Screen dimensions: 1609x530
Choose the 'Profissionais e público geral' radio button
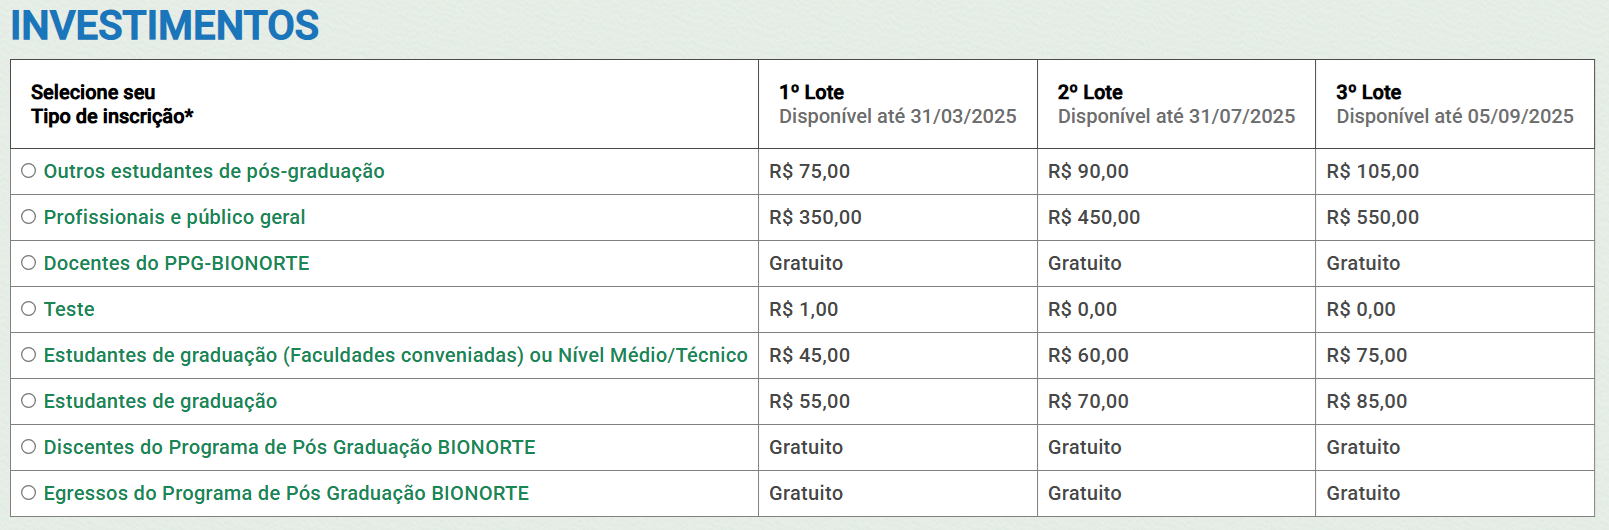click(29, 217)
